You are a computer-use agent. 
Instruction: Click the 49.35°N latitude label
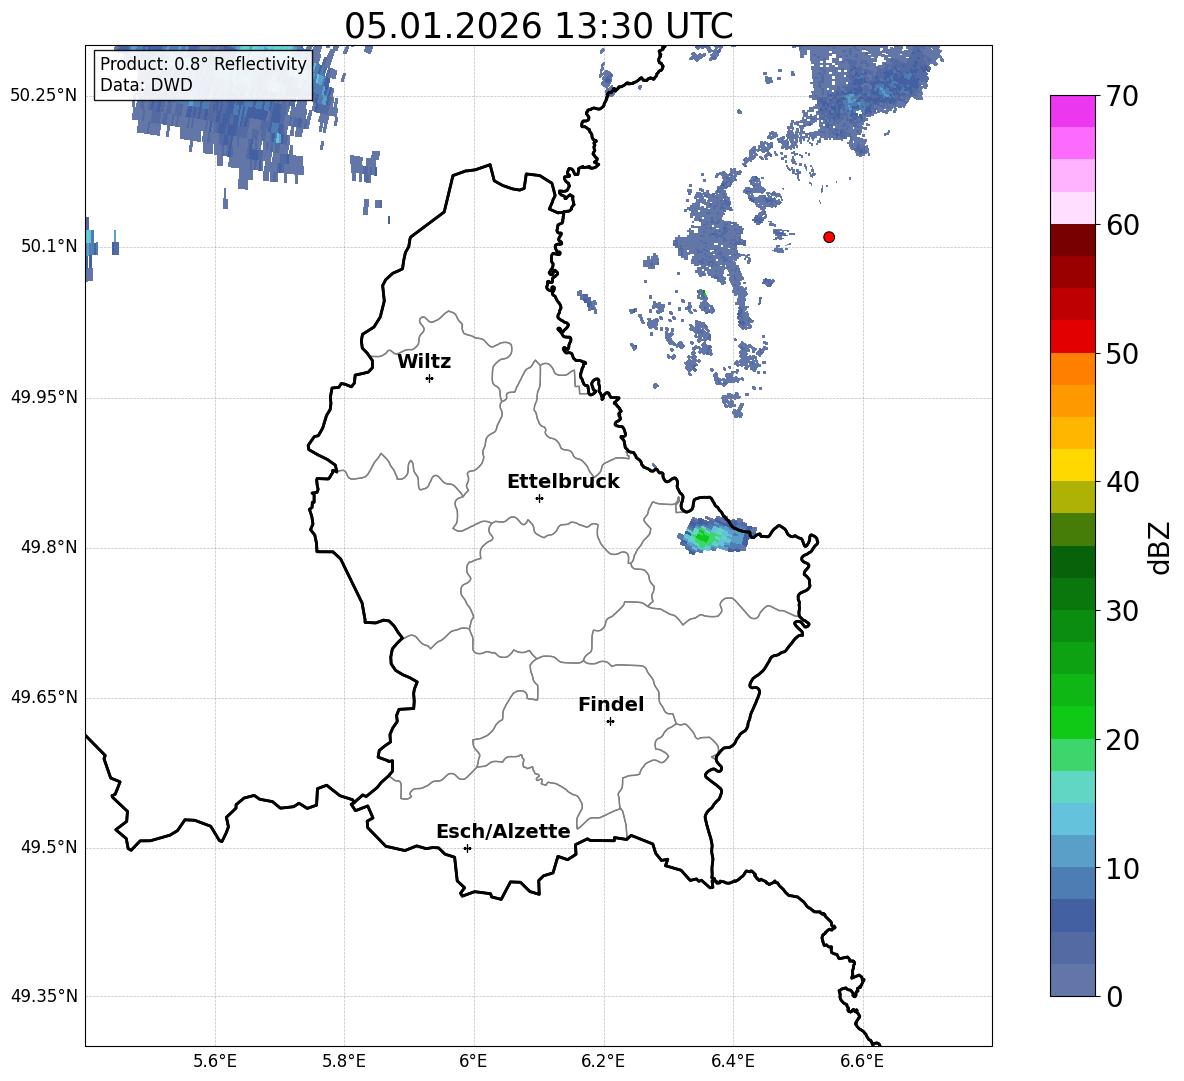(43, 996)
